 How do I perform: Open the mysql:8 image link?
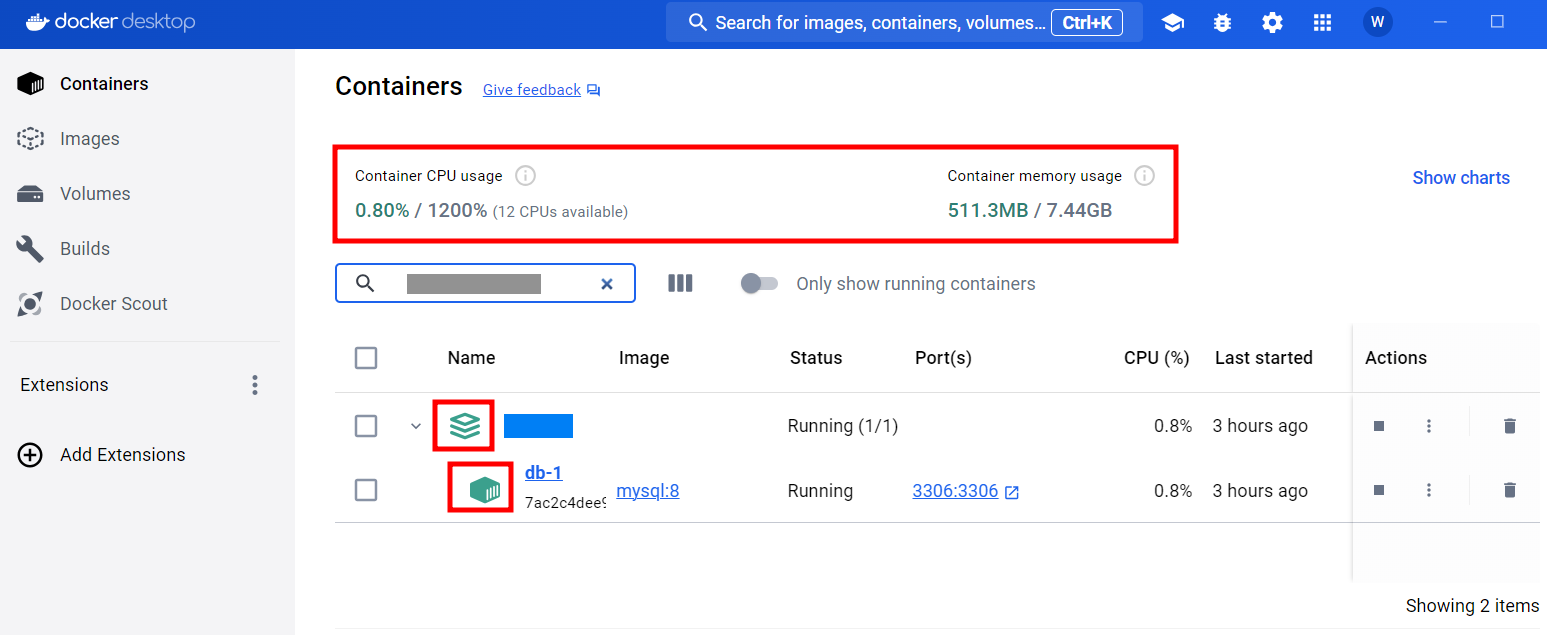point(648,491)
